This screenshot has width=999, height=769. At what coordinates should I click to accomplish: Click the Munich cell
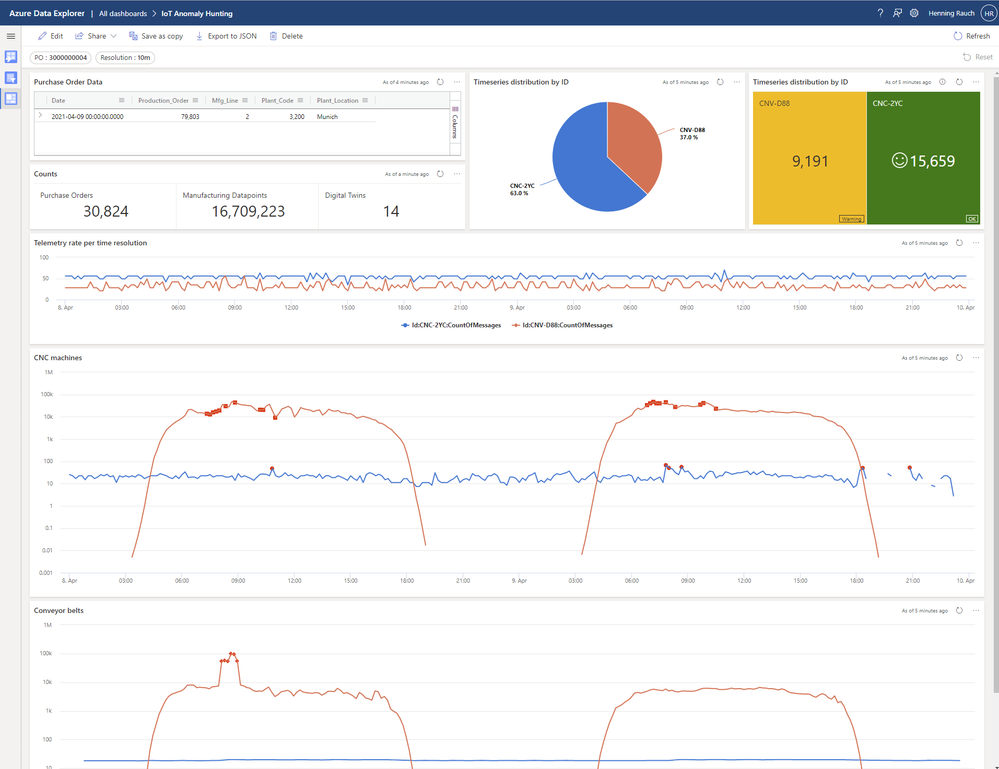[327, 117]
